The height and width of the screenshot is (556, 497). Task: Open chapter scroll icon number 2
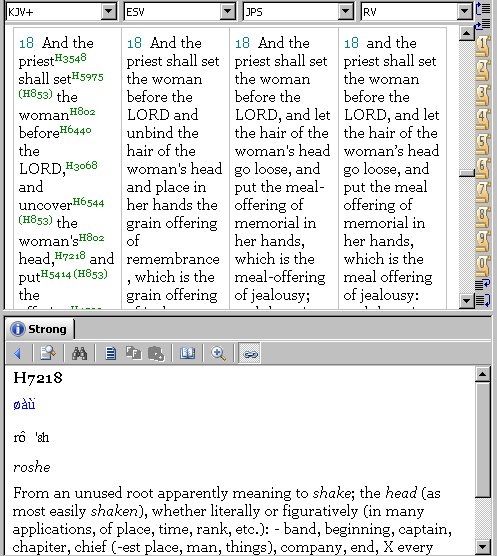482,71
